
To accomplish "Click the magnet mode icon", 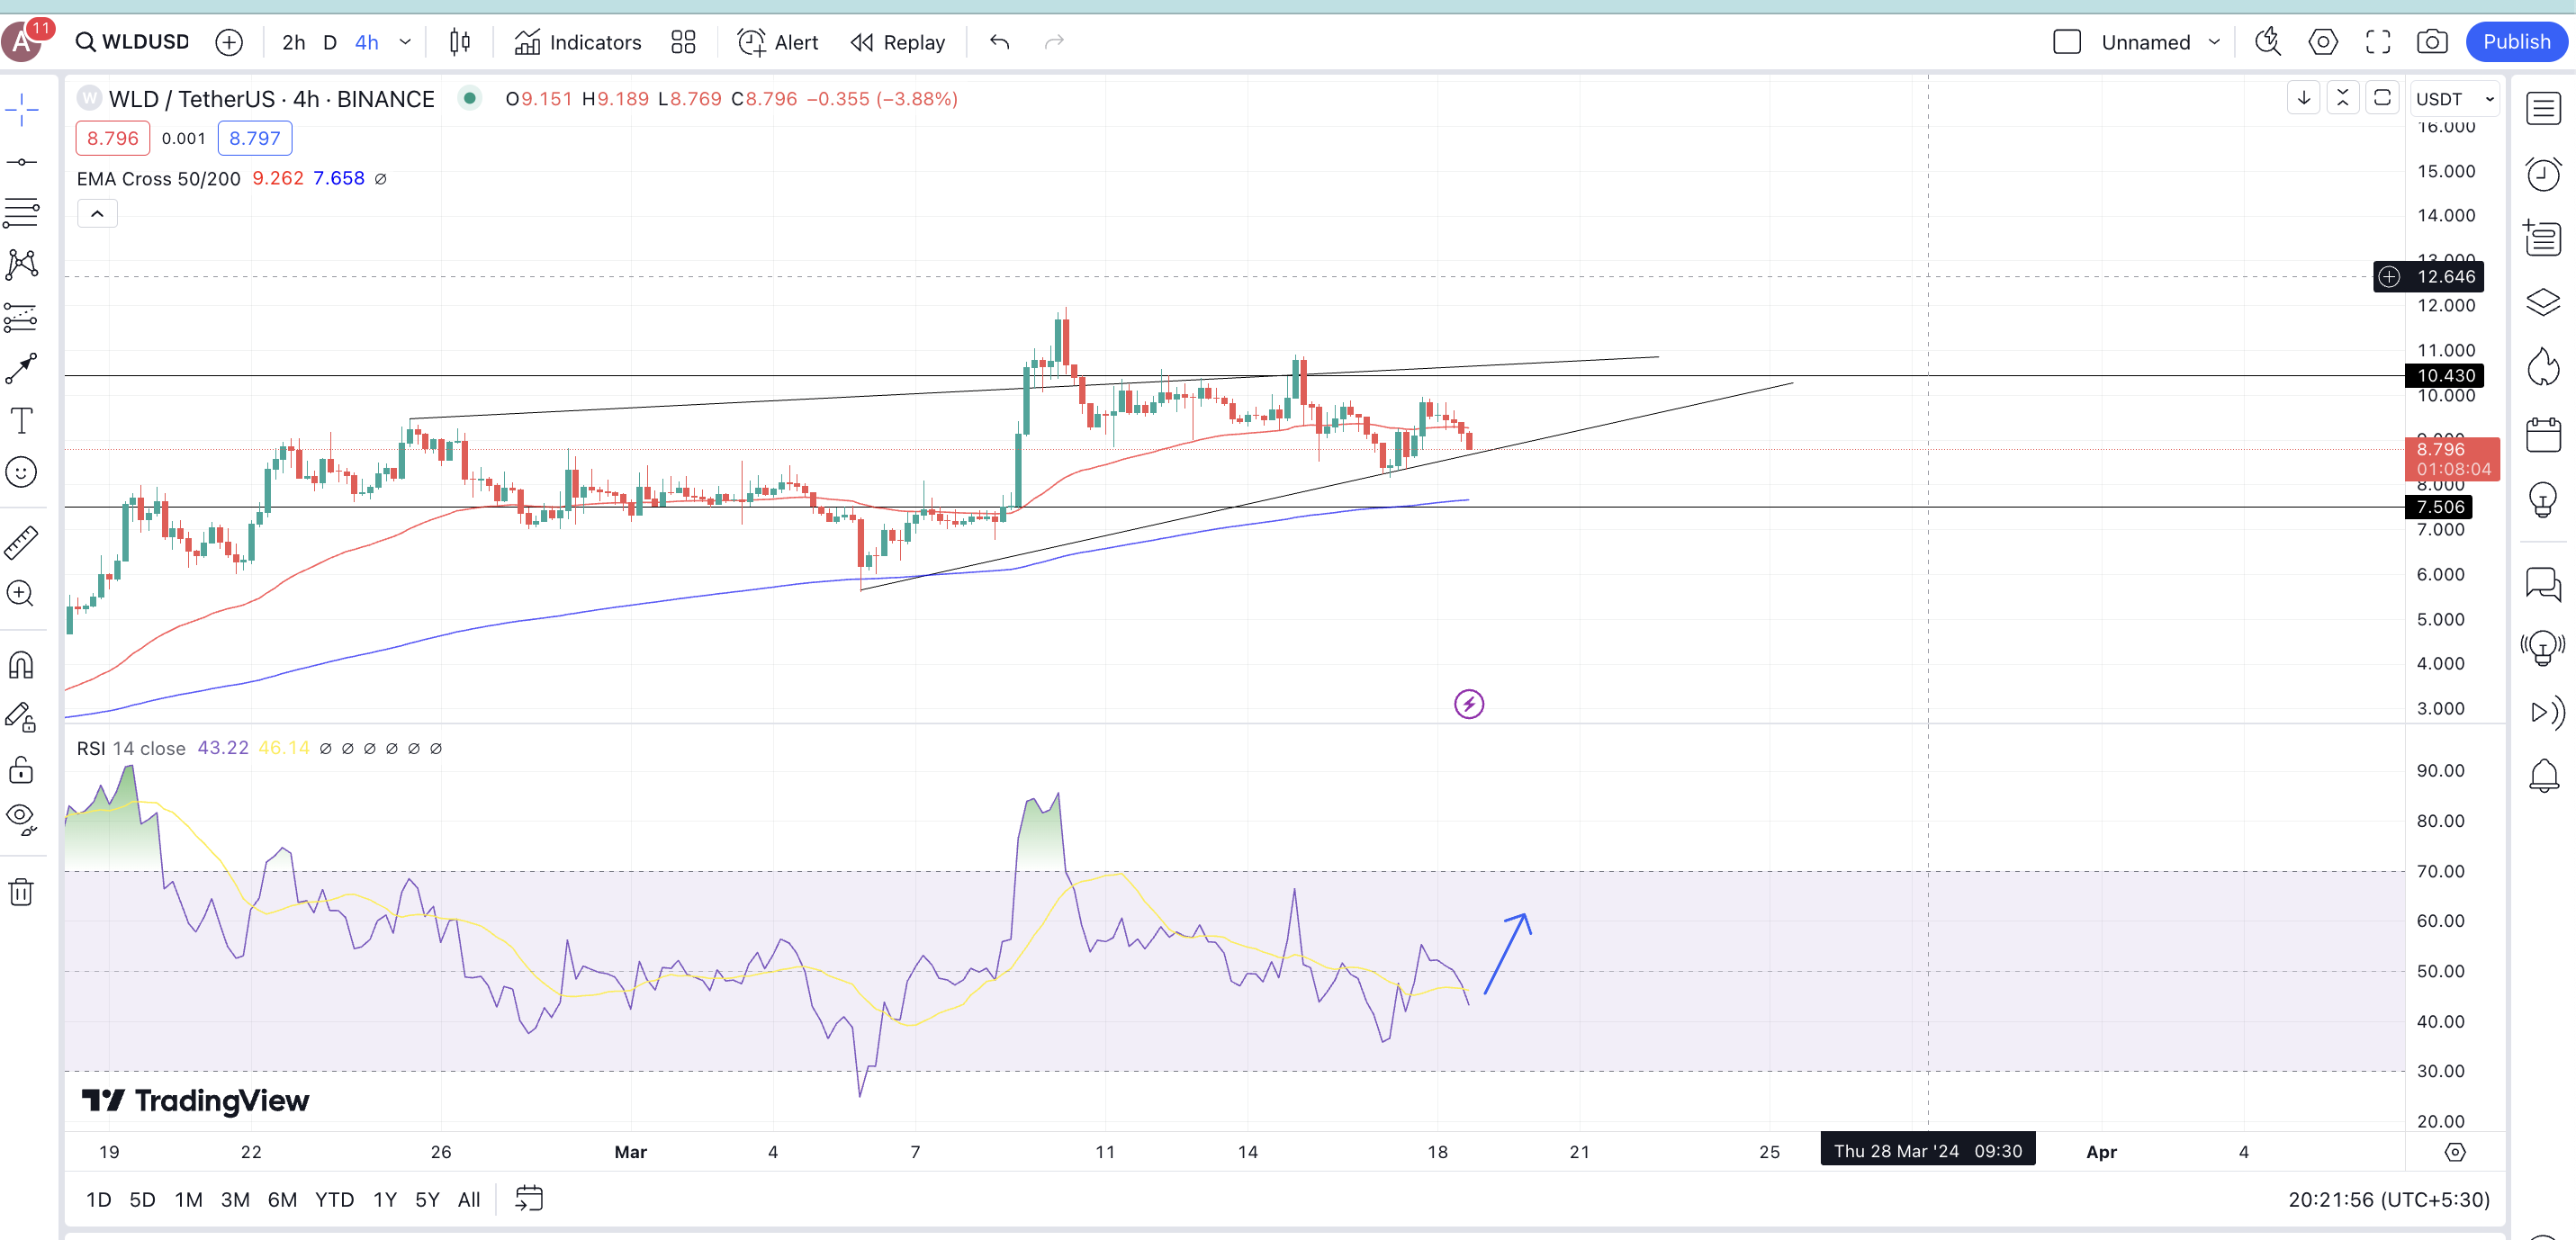I will [21, 665].
